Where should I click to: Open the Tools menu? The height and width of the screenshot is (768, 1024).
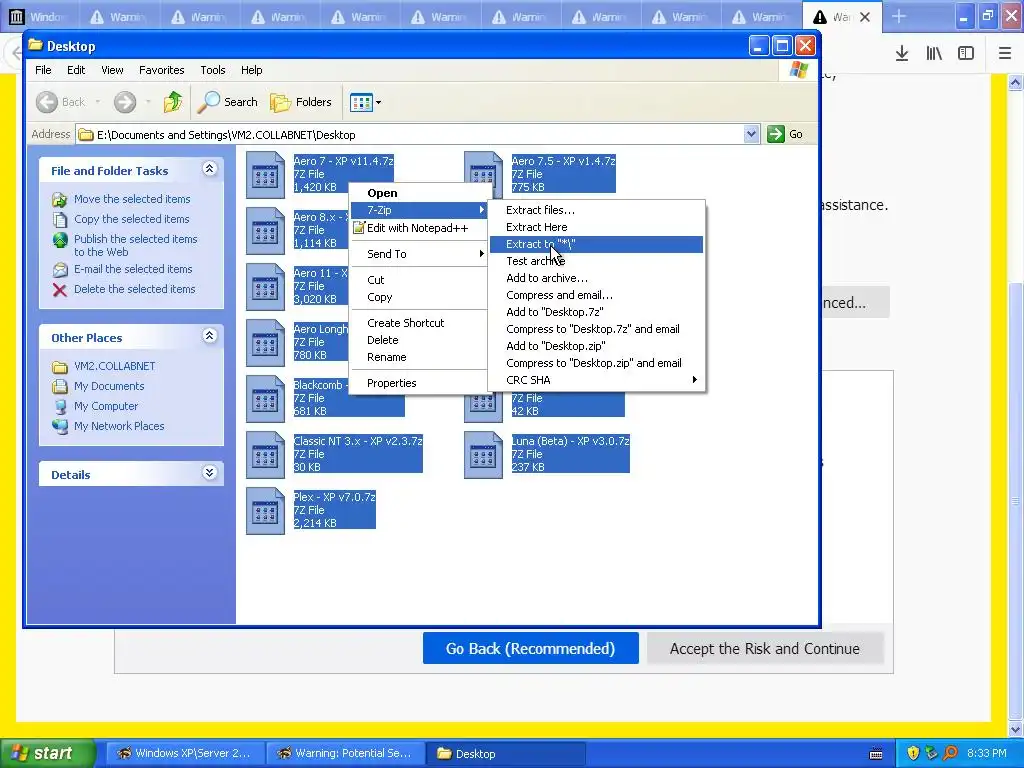click(x=213, y=70)
